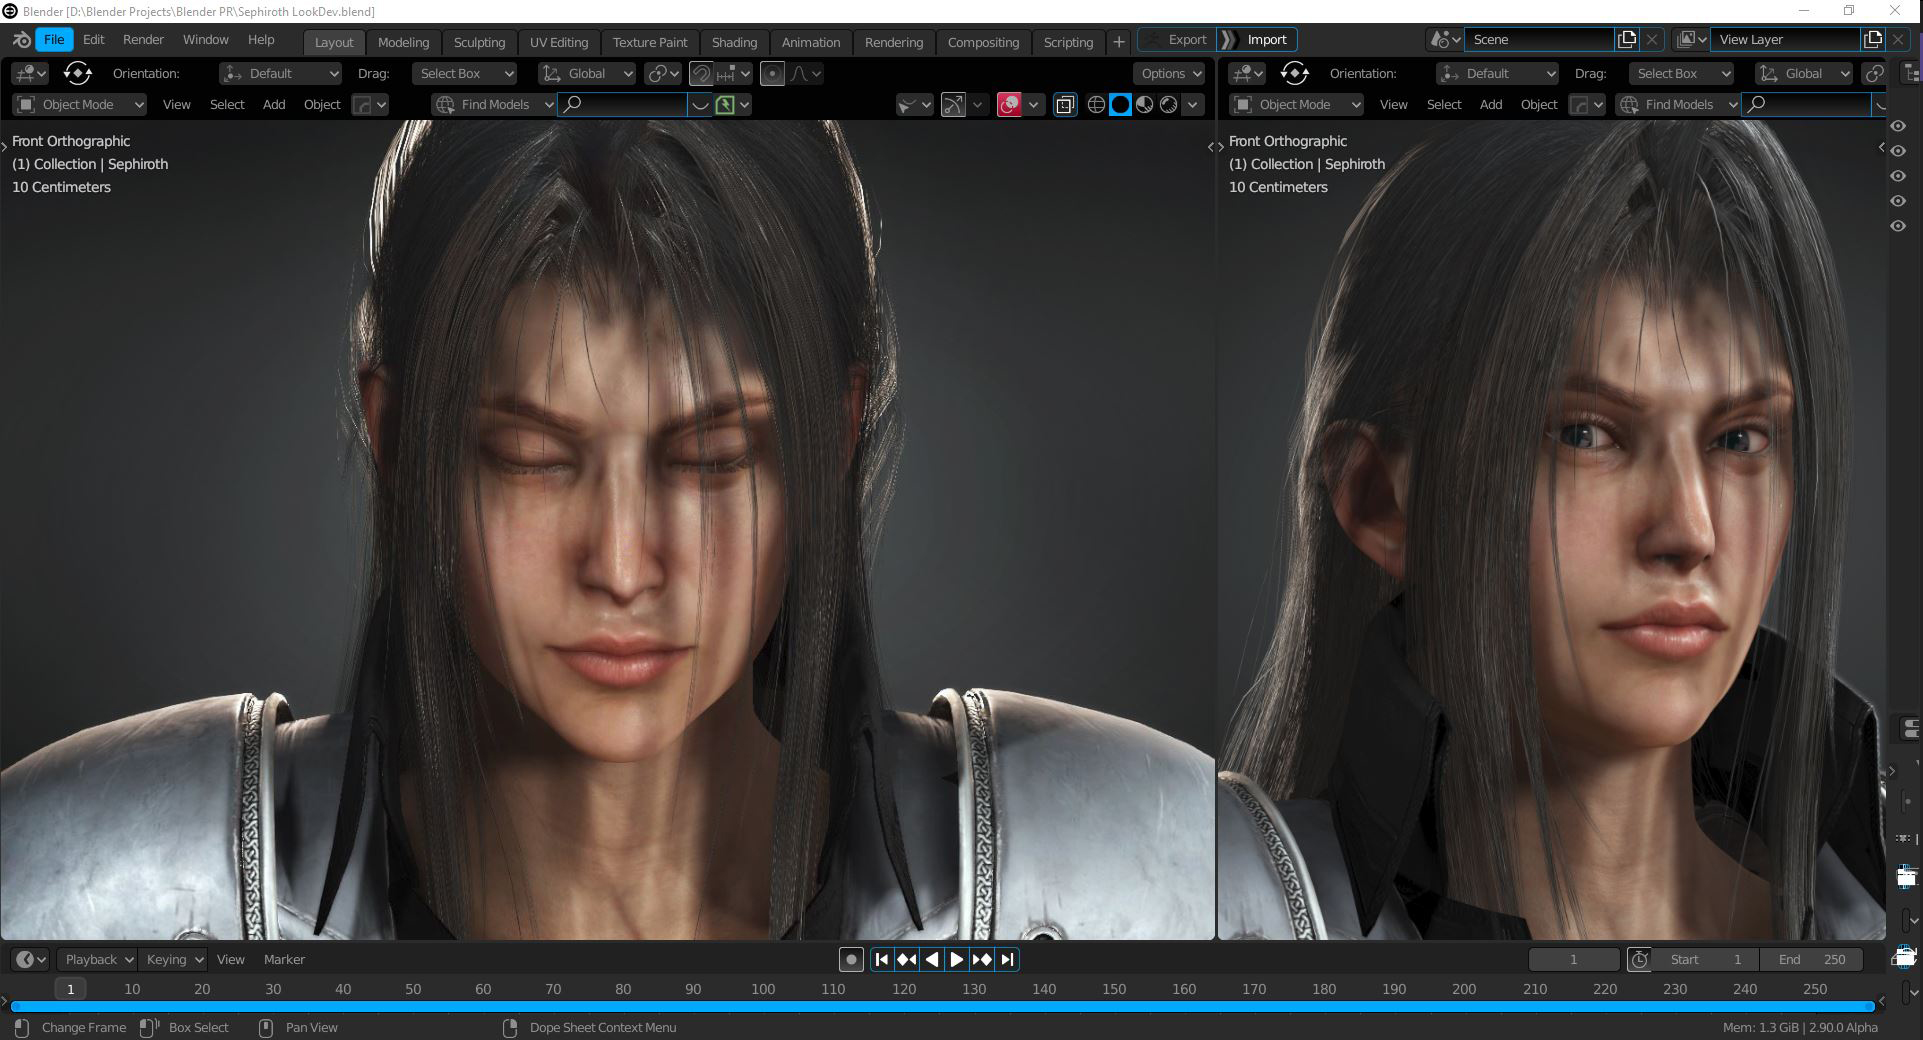Image resolution: width=1923 pixels, height=1040 pixels.
Task: Click the View Layer name field
Action: [x=1785, y=40]
